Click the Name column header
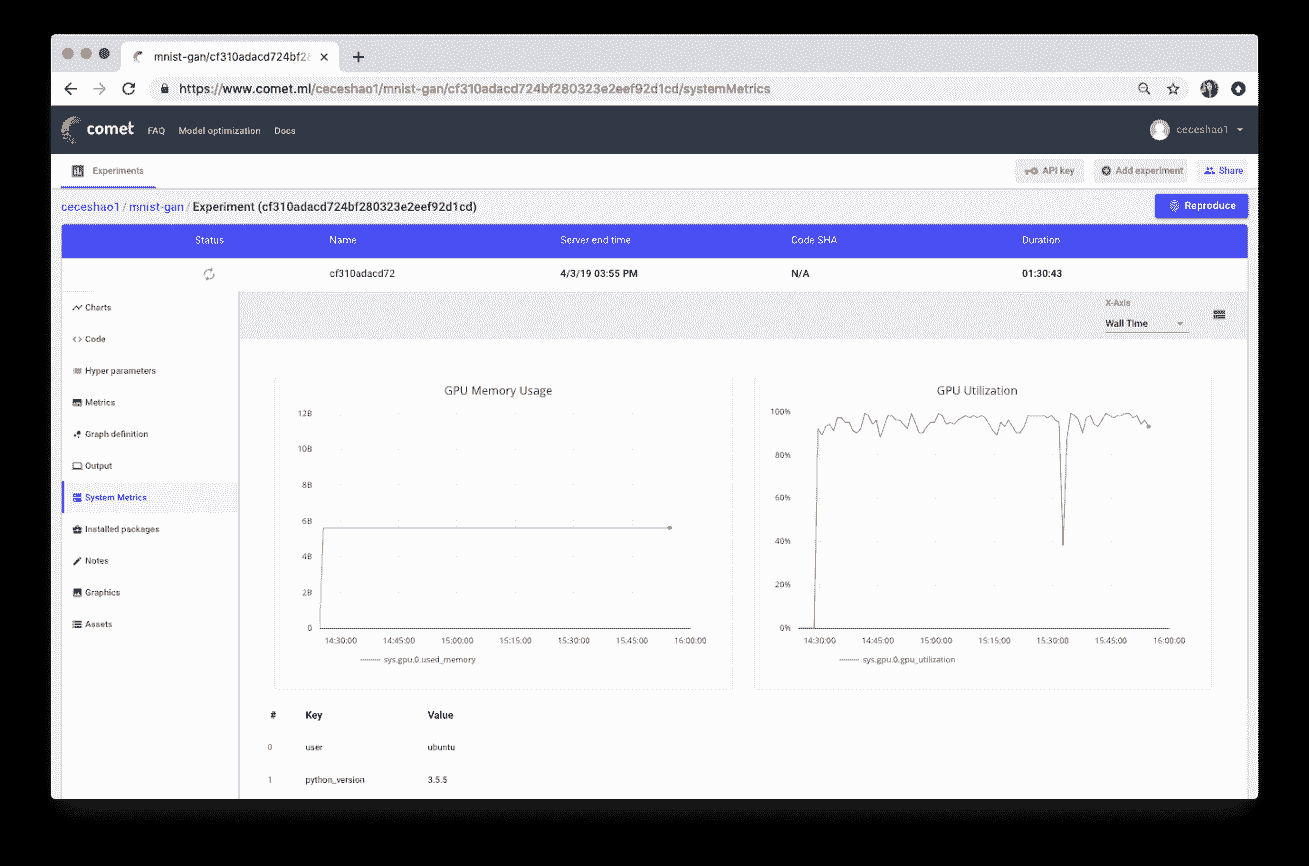The image size is (1309, 866). point(343,240)
